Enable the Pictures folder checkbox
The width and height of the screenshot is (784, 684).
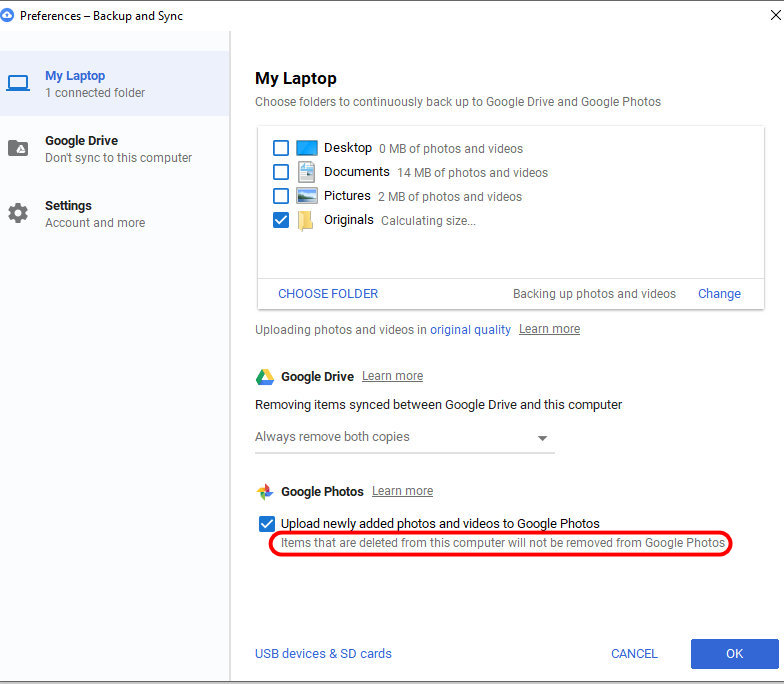pos(281,196)
